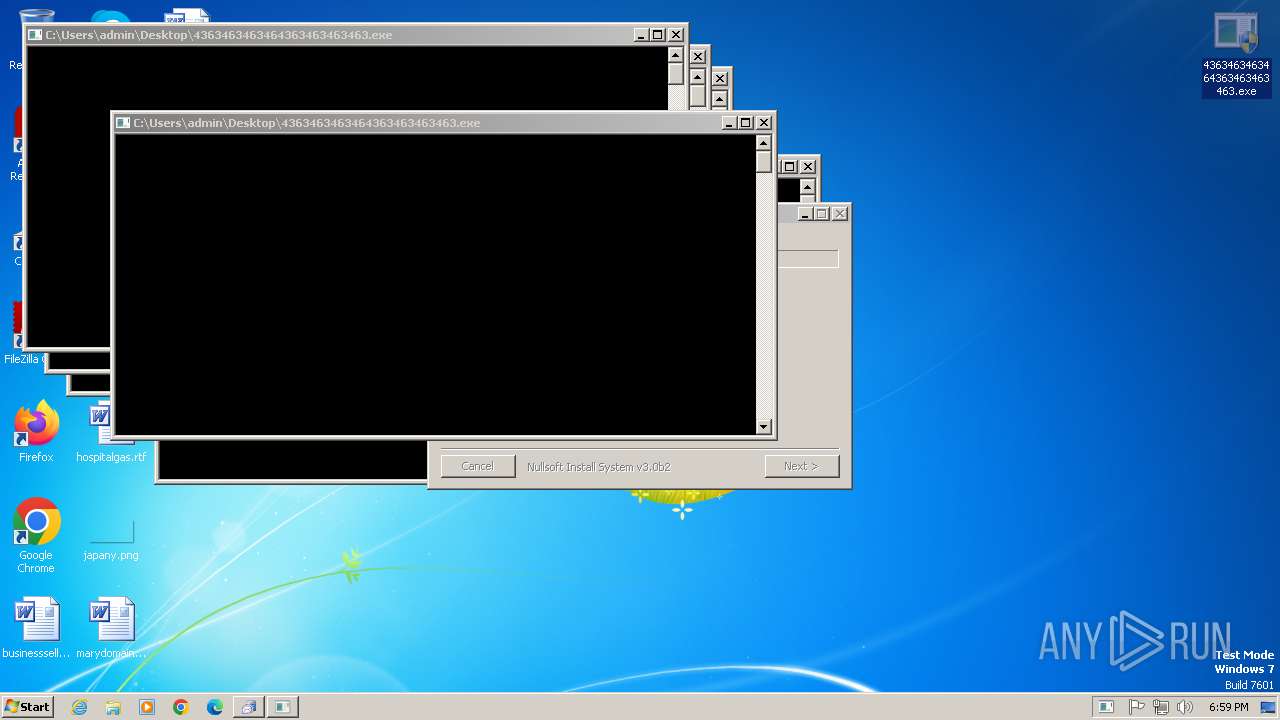Click Next > in the Nullsoft installer

801,466
